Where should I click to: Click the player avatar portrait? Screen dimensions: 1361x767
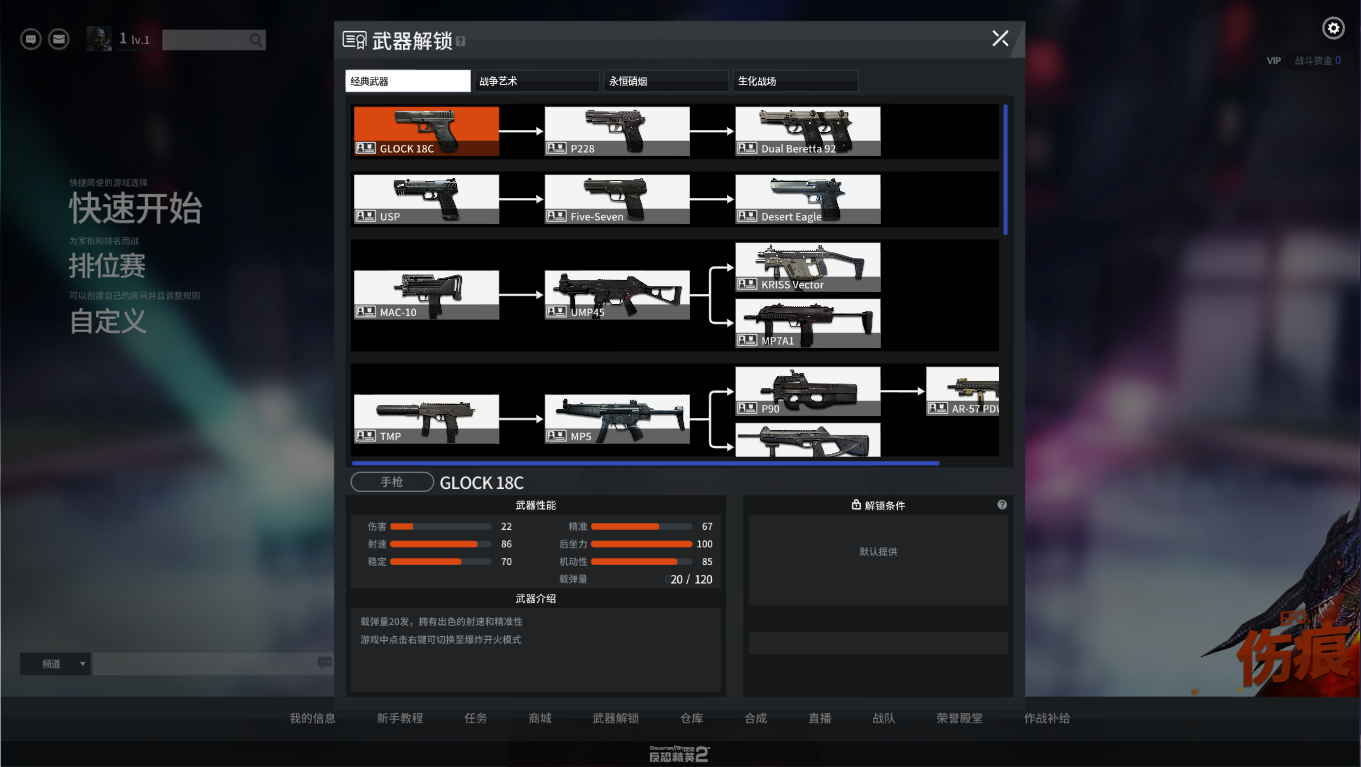(x=99, y=39)
